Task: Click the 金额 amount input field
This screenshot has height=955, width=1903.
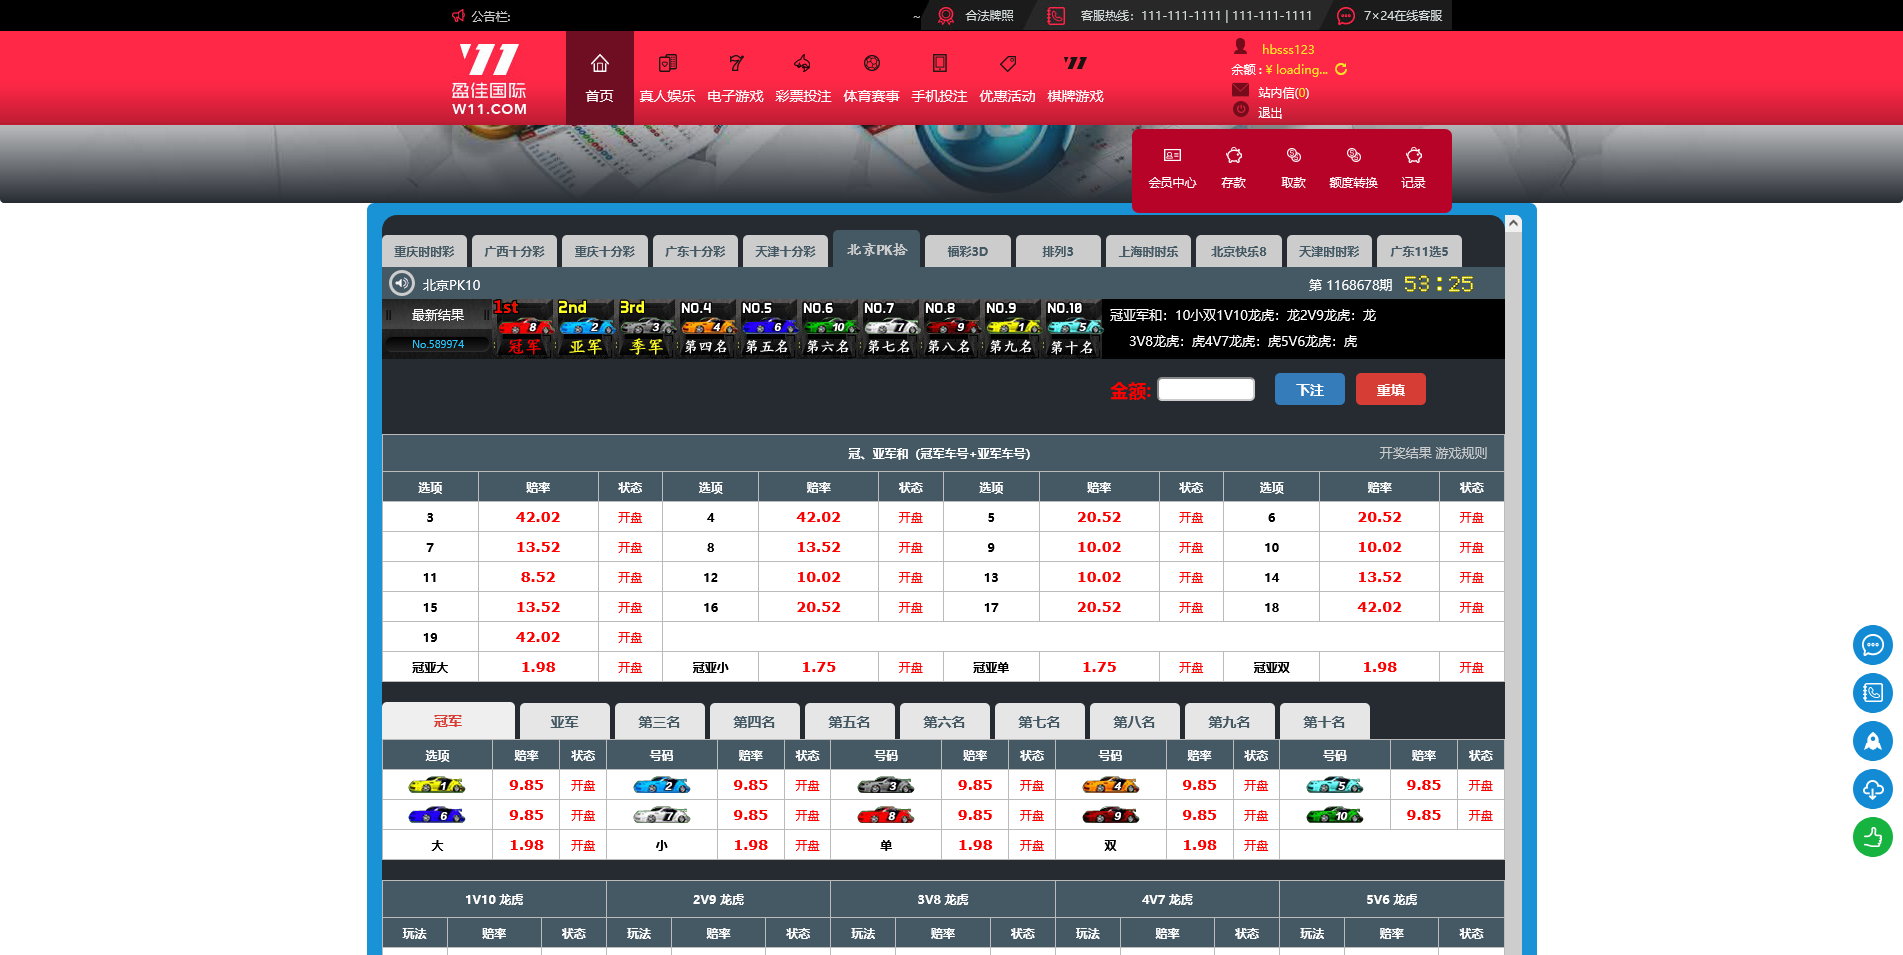Action: (x=1206, y=389)
